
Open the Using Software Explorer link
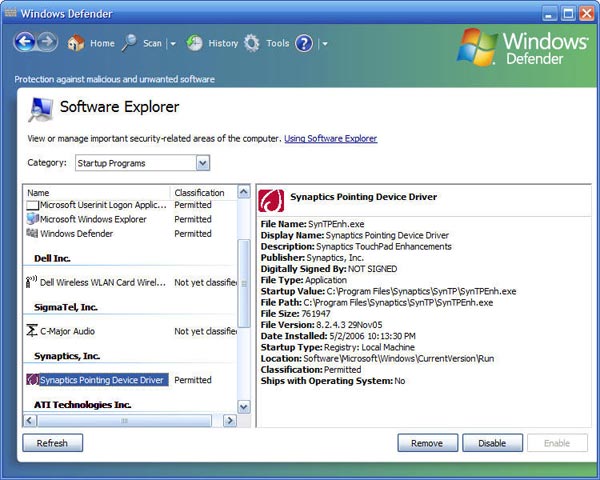331,139
